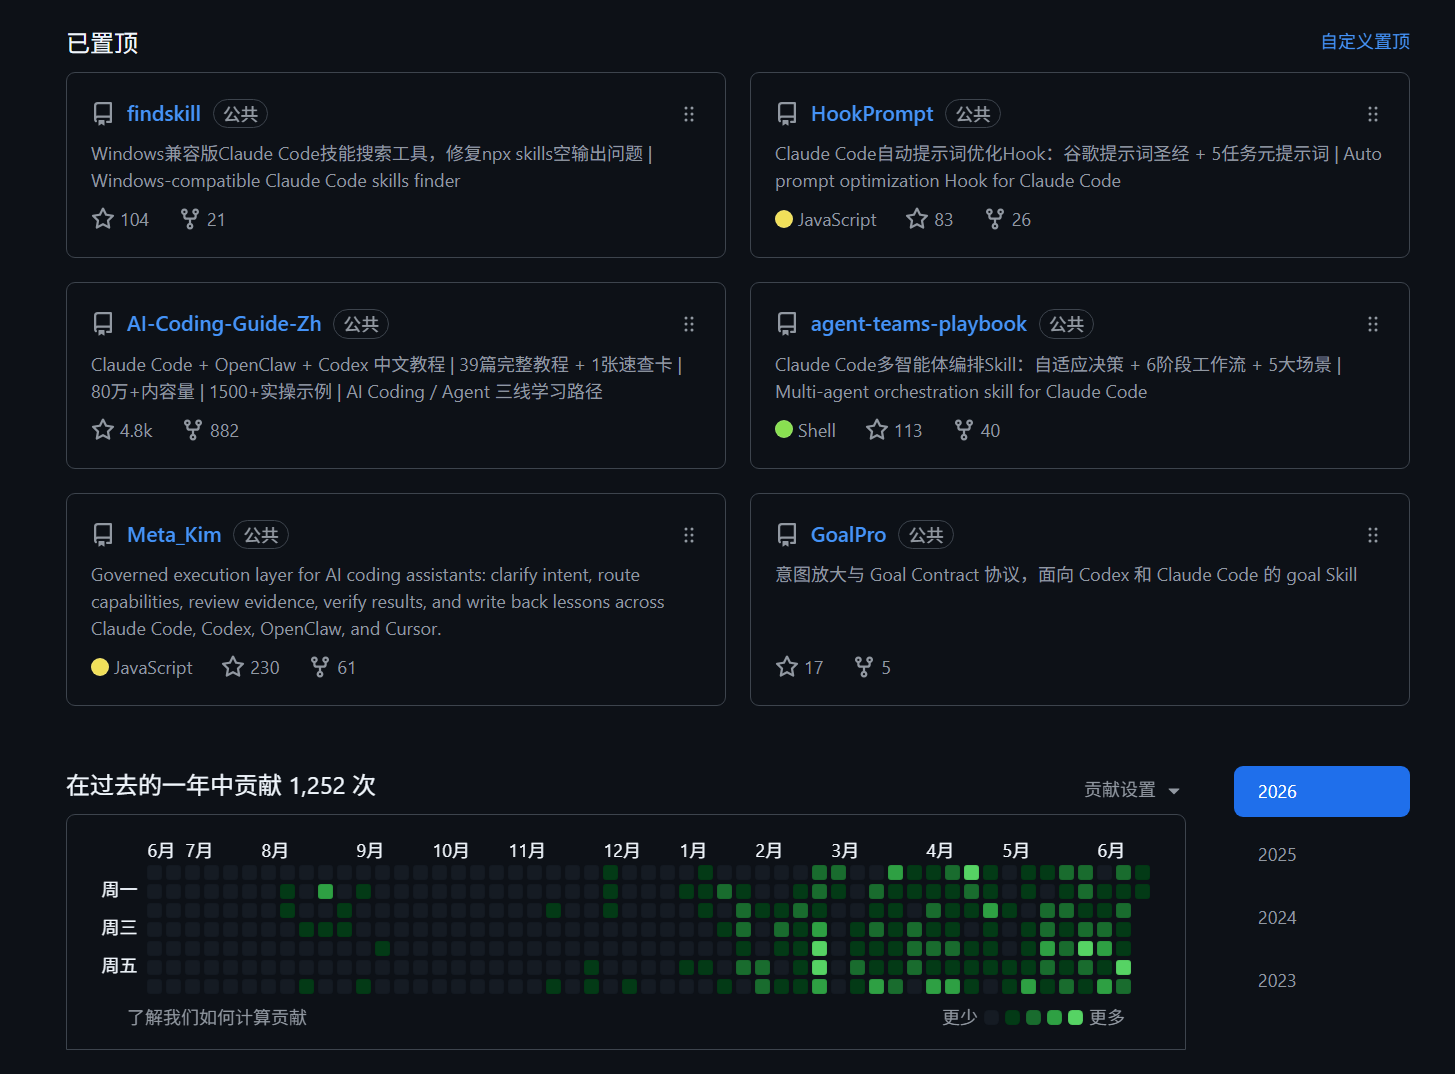Click the 周五 row label in graph
Image resolution: width=1455 pixels, height=1074 pixels.
[119, 966]
